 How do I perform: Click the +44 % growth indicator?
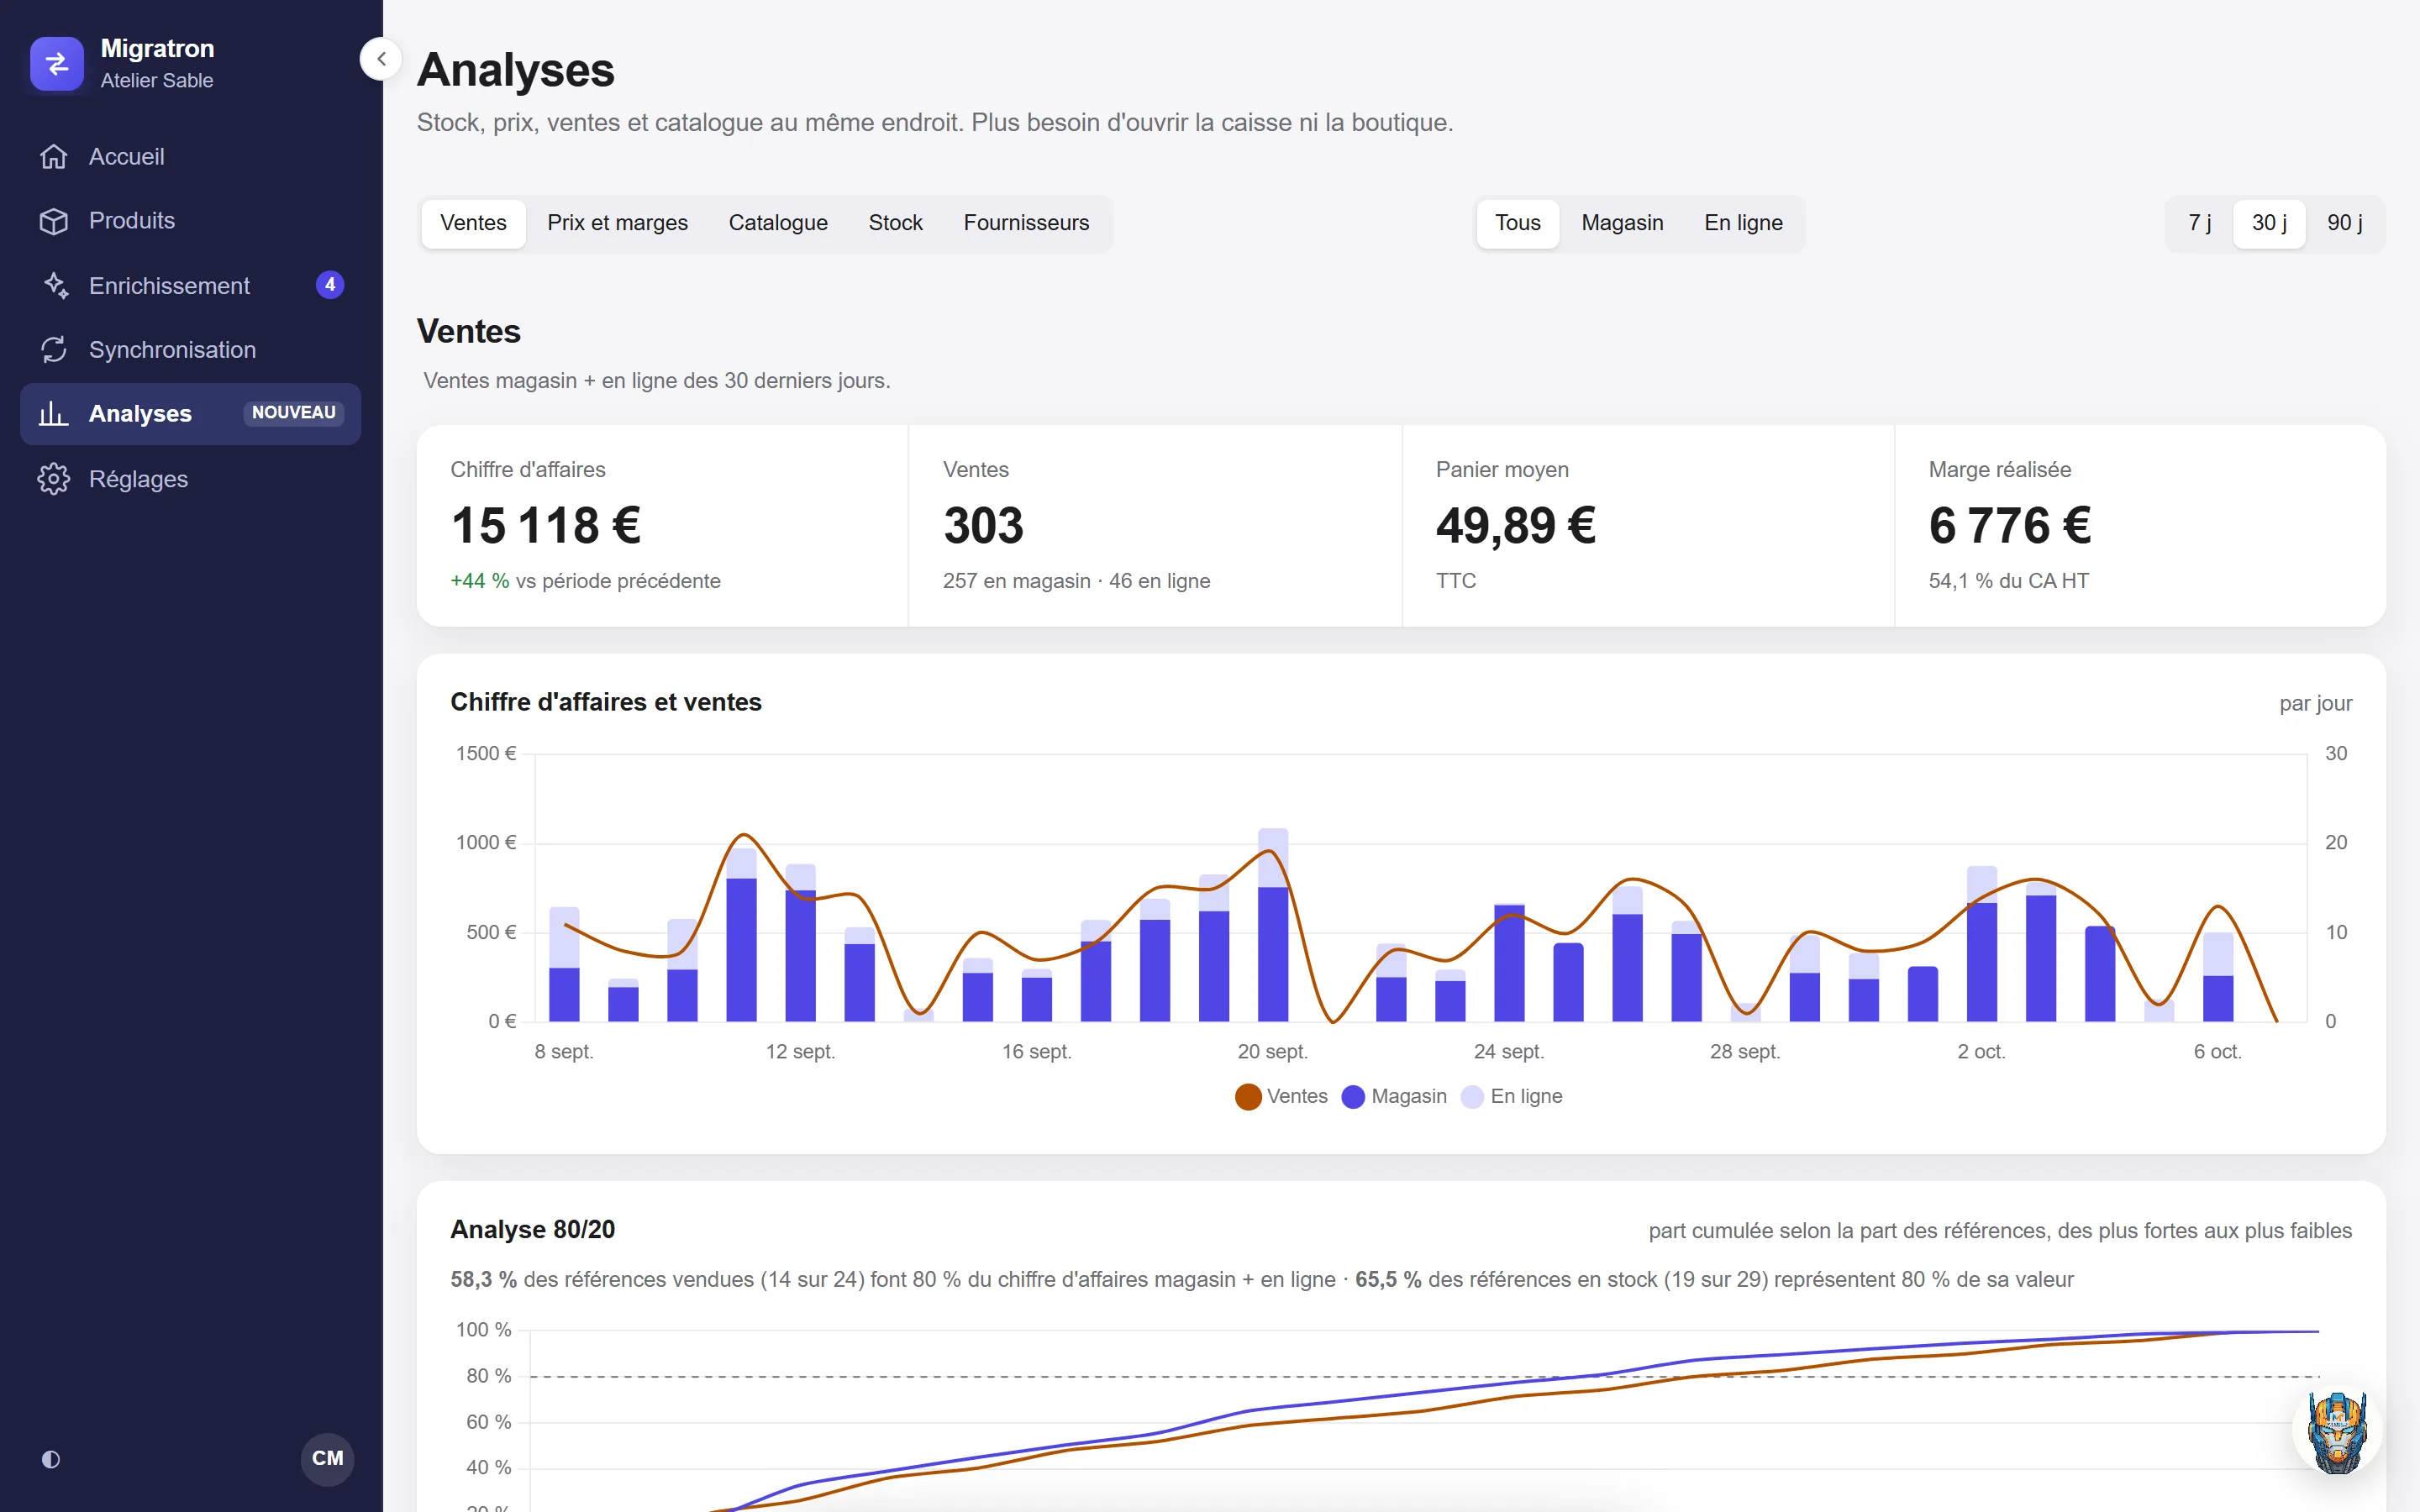coord(480,581)
